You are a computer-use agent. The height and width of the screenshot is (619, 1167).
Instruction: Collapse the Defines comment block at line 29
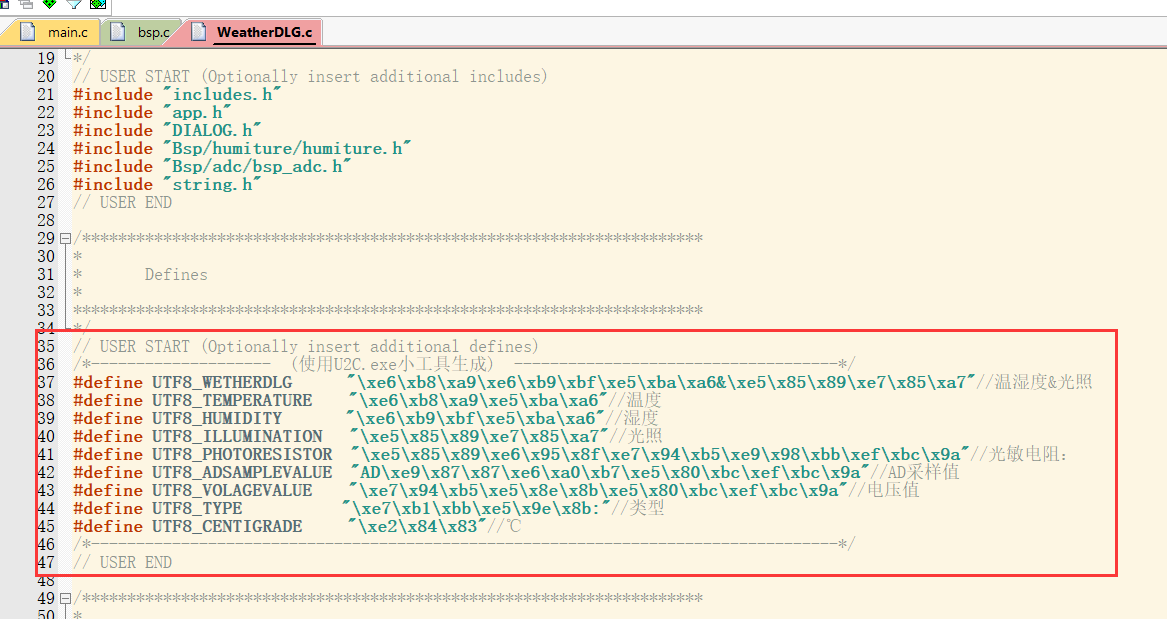pos(66,239)
